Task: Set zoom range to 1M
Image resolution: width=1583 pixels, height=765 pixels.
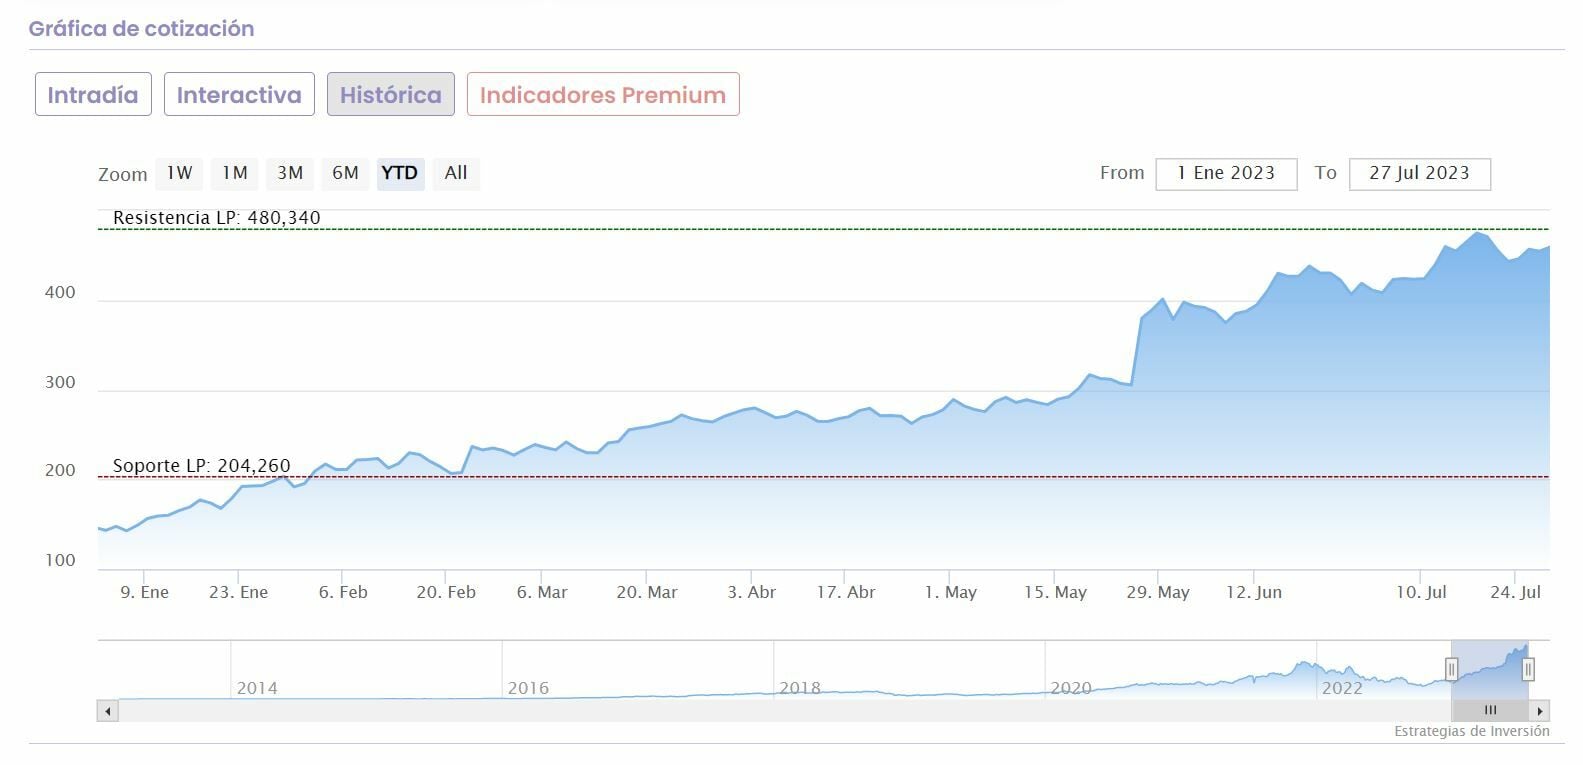Action: [x=235, y=173]
